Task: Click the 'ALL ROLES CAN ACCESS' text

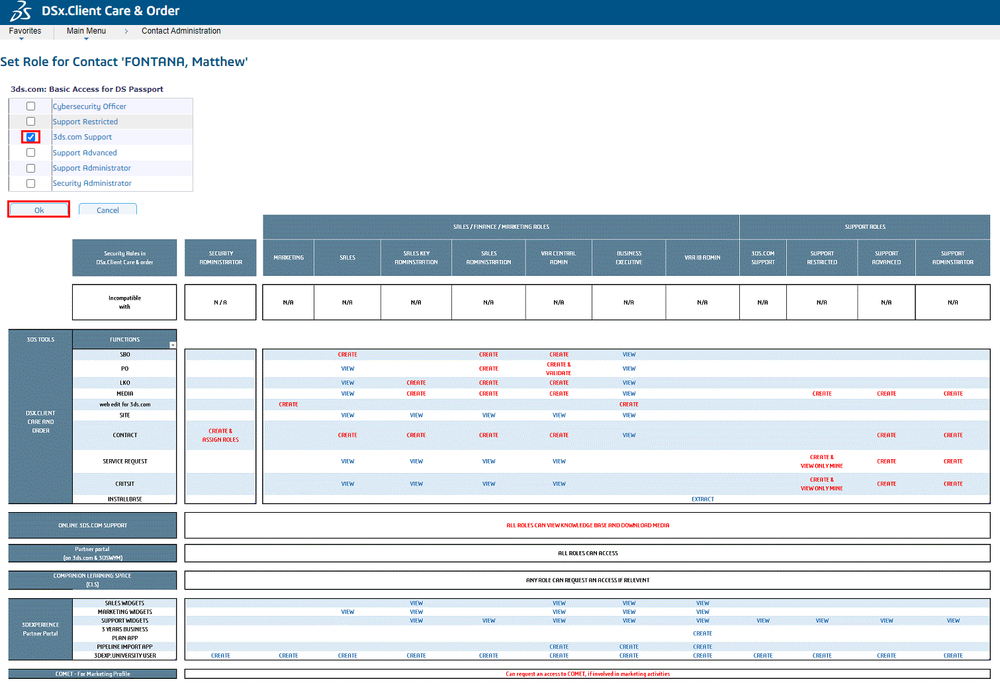Action: pyautogui.click(x=587, y=553)
